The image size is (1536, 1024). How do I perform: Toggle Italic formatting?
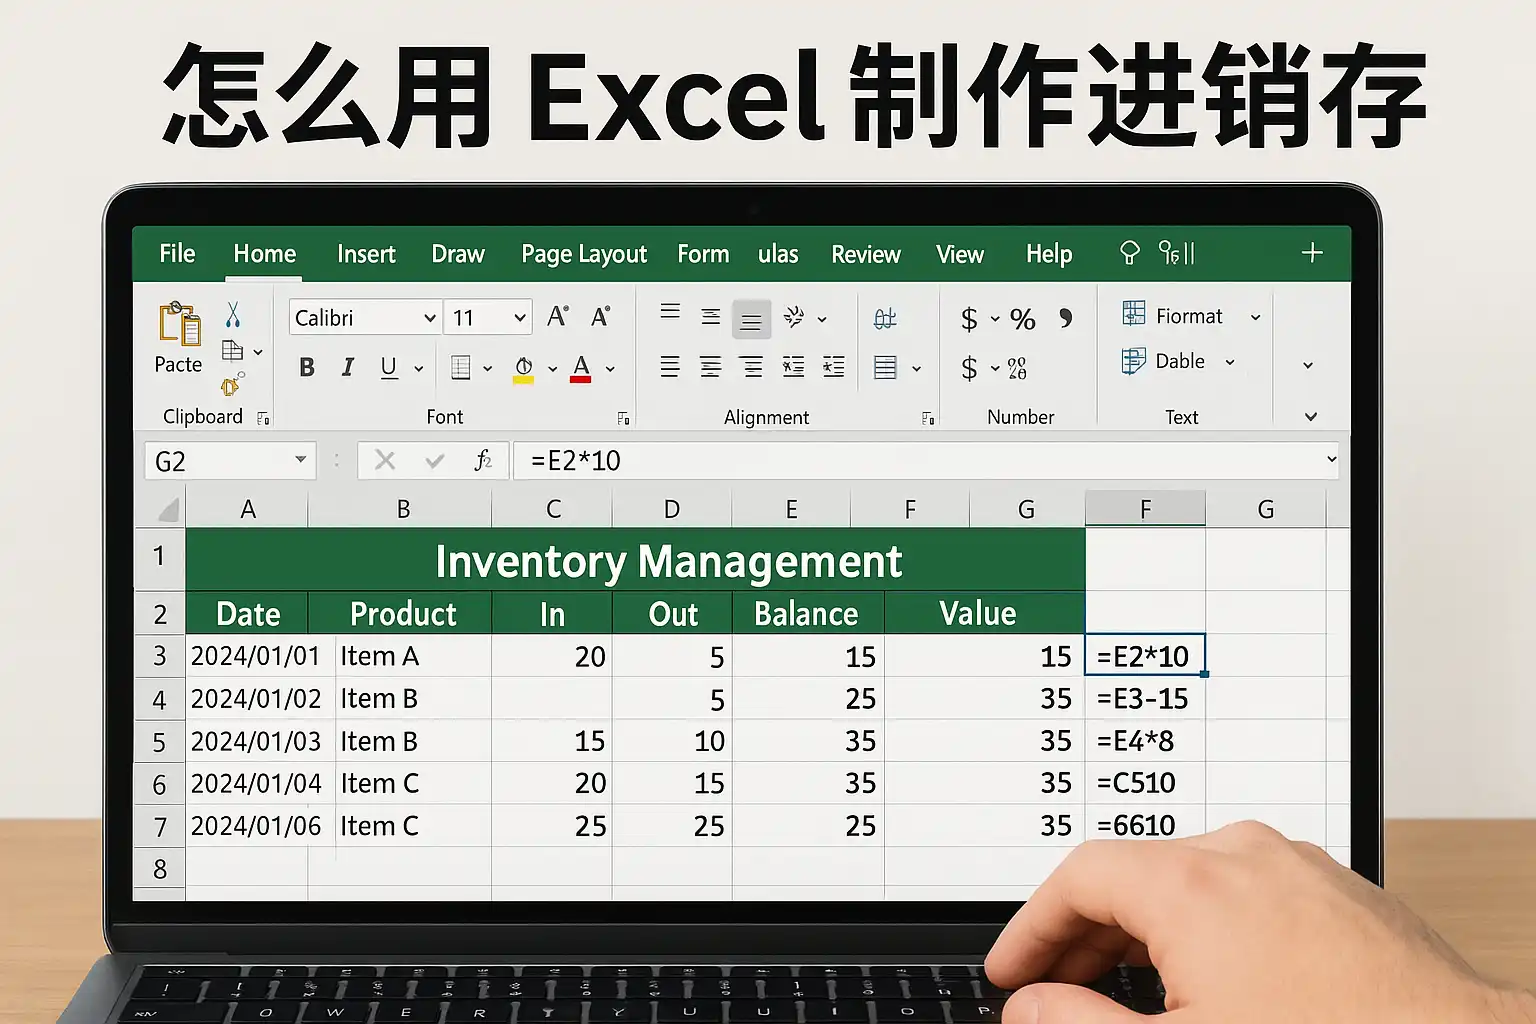pyautogui.click(x=348, y=368)
